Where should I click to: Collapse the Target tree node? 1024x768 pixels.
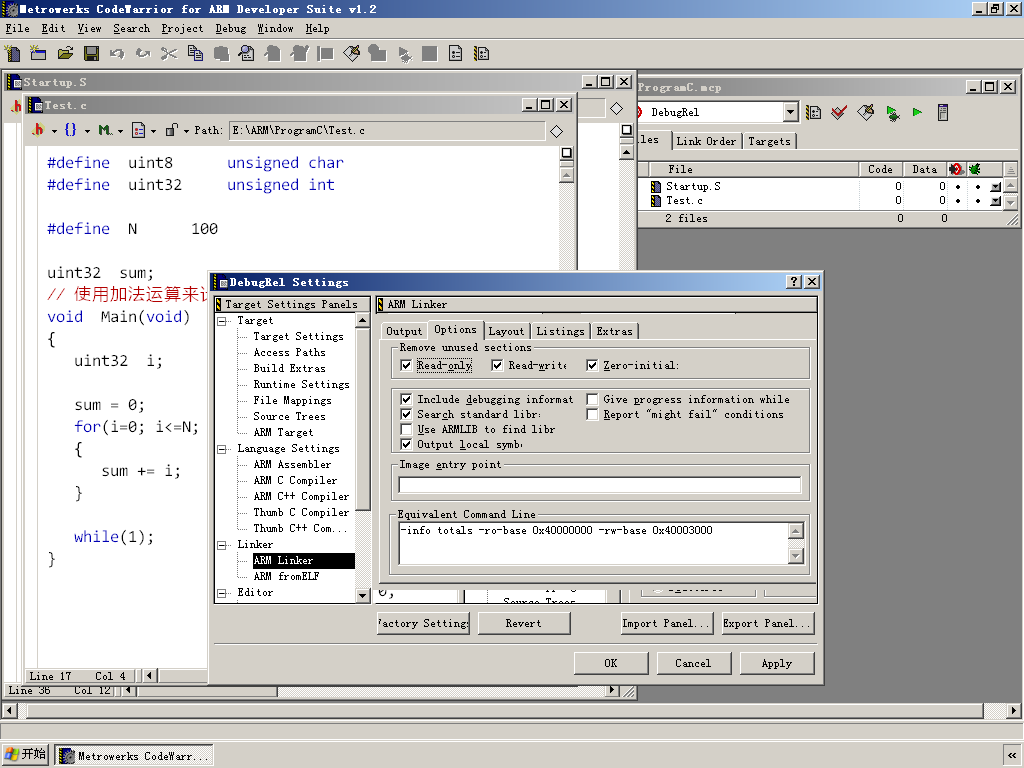point(222,321)
